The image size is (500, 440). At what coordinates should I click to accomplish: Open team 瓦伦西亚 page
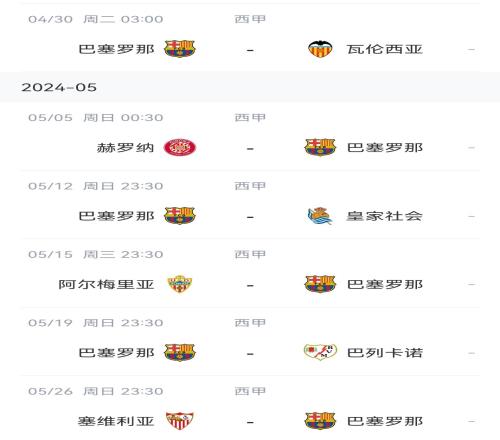tap(385, 49)
